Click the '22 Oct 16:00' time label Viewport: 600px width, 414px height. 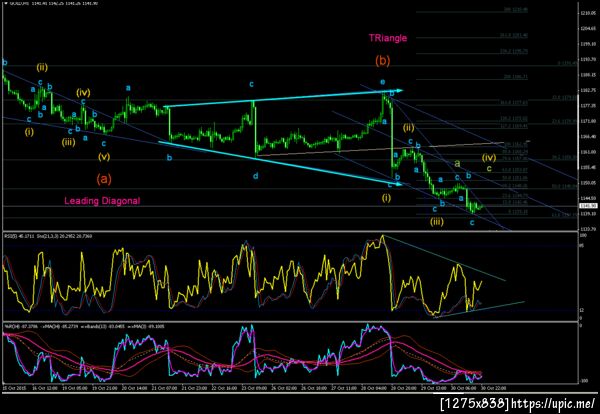click(224, 388)
